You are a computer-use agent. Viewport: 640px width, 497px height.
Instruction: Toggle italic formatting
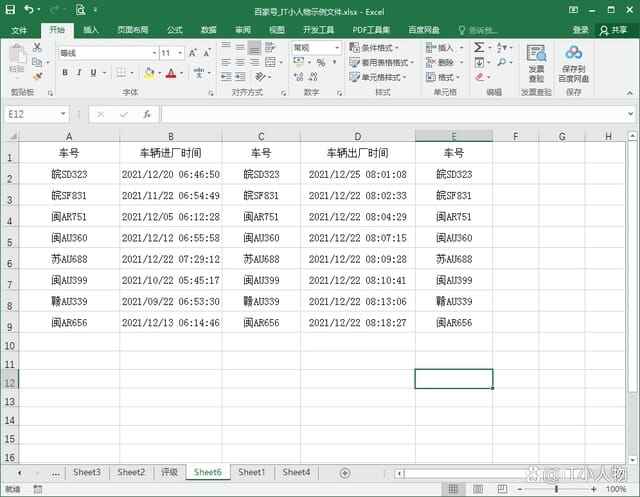point(79,73)
